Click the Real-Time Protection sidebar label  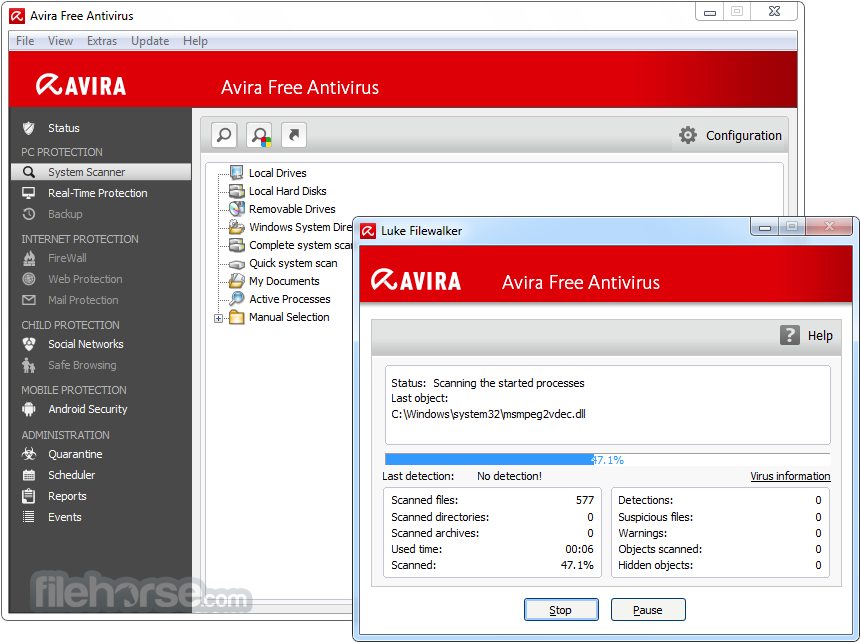click(x=97, y=193)
